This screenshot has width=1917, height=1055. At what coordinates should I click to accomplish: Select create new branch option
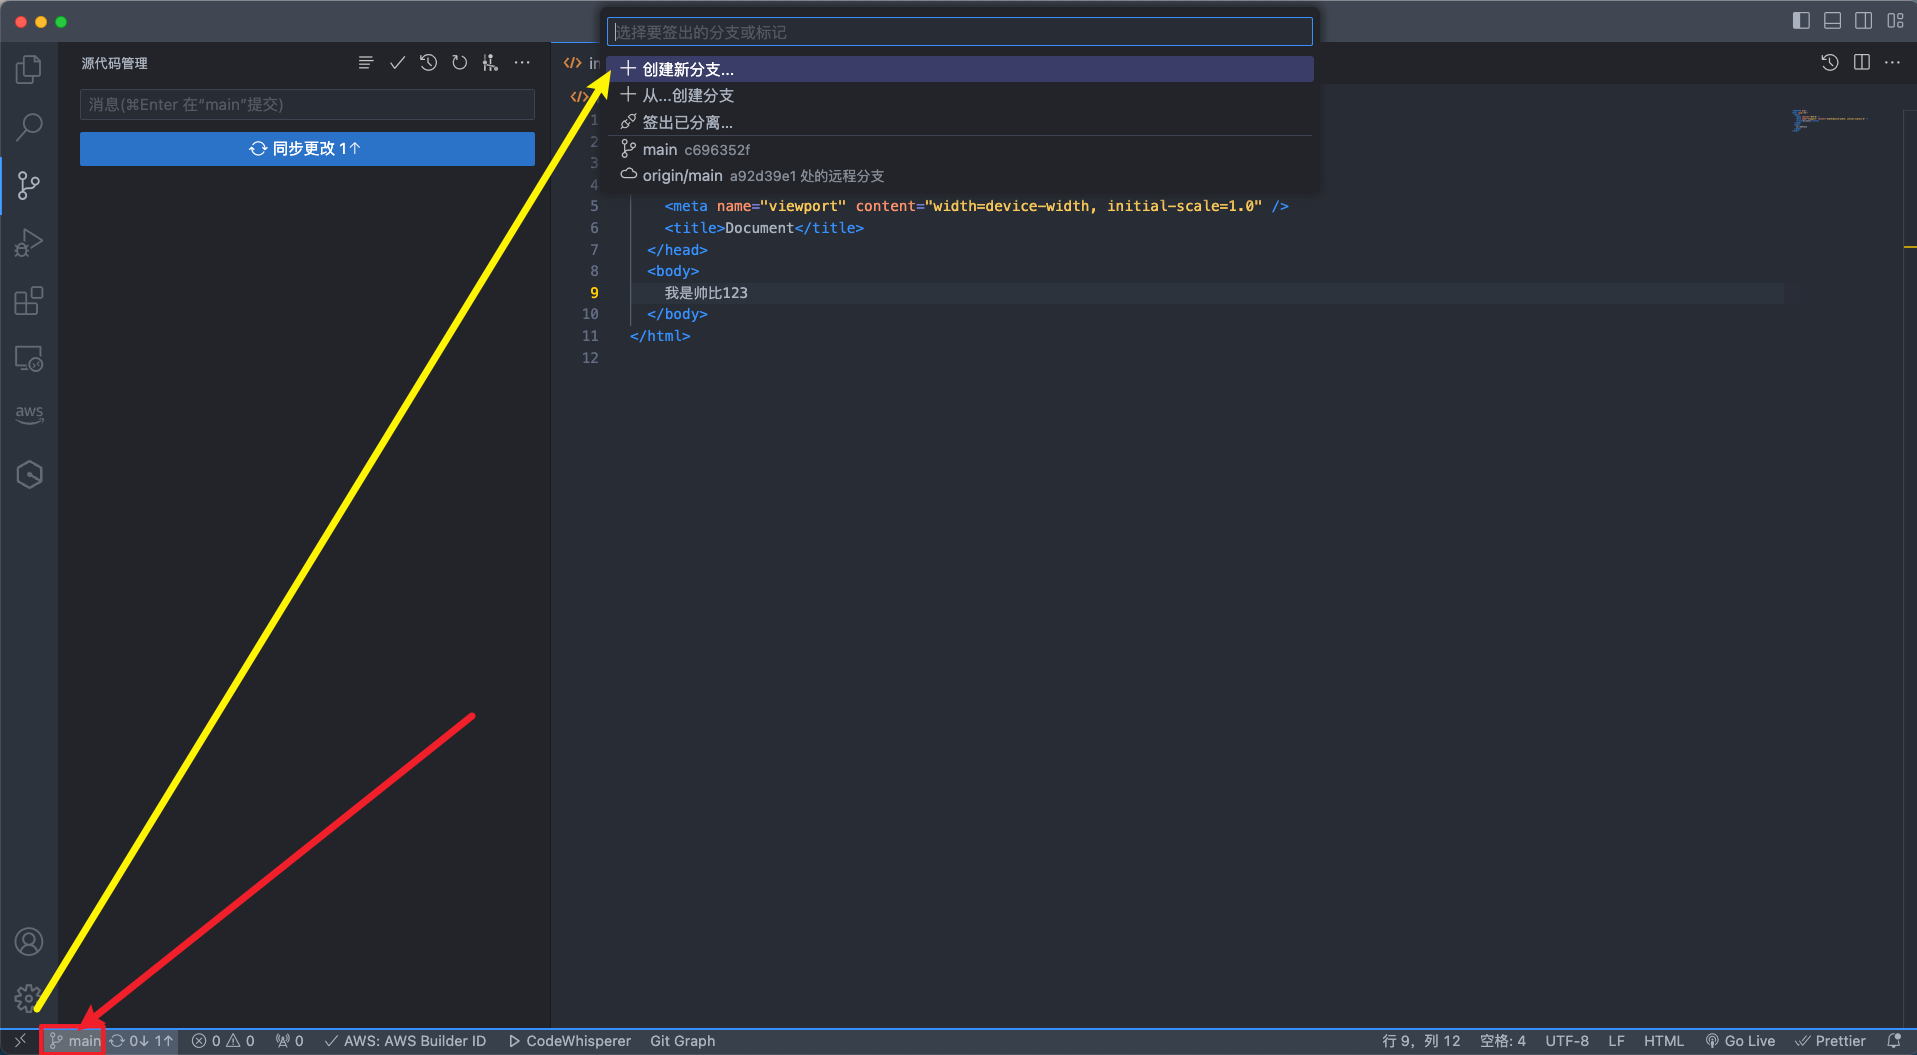(960, 69)
